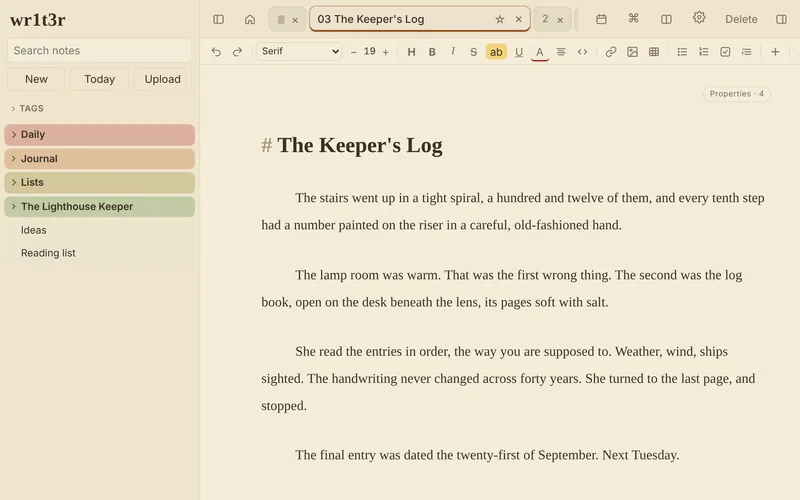The image size is (800, 500).
Task: Click the paragraph starting 'The lamp room'
Action: coord(502,289)
